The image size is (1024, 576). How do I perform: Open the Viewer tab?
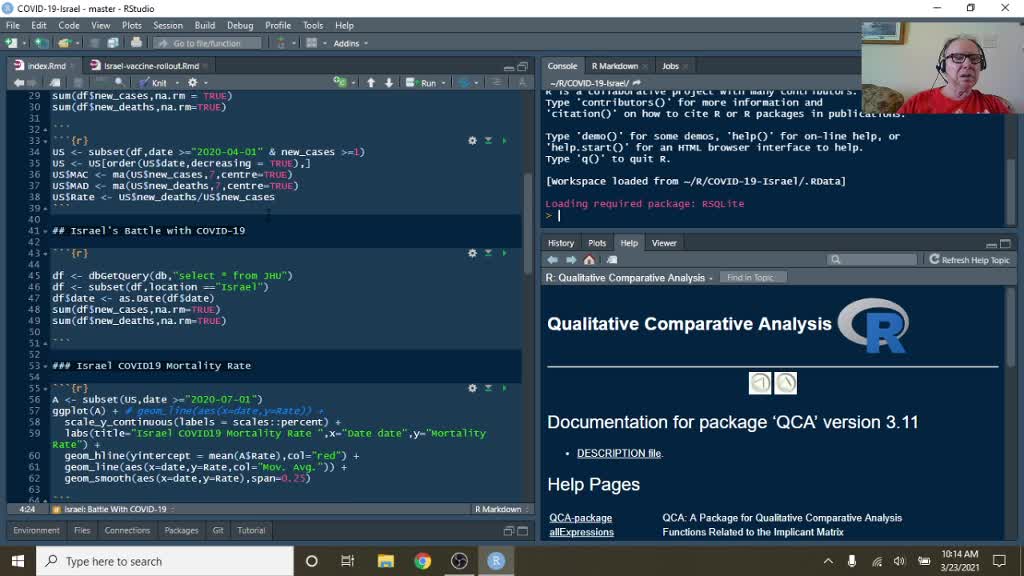(x=664, y=243)
